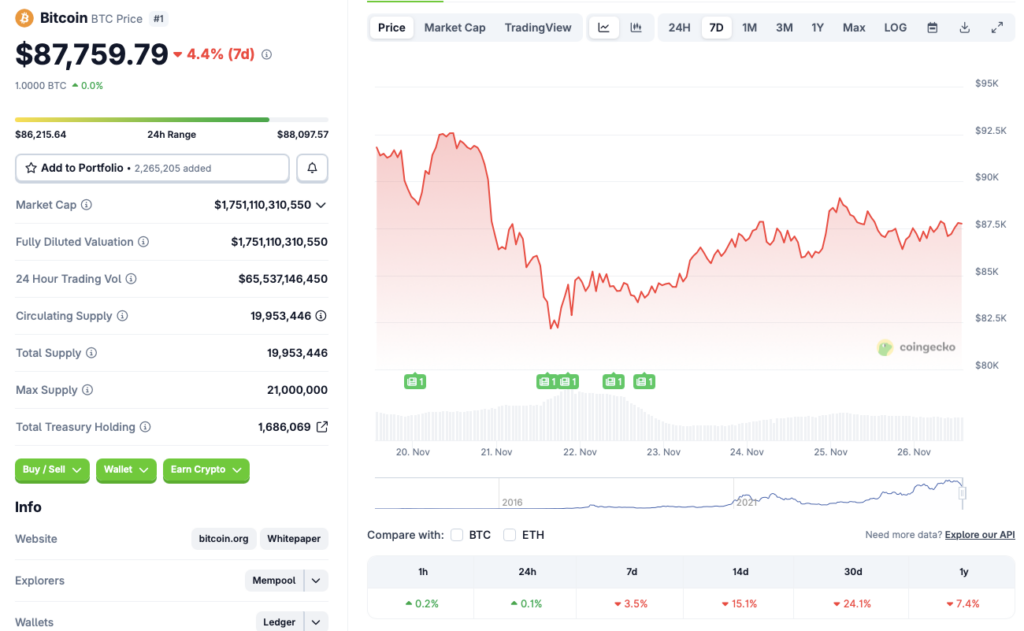Image resolution: width=1024 pixels, height=631 pixels.
Task: Click the download chart icon
Action: 964,27
